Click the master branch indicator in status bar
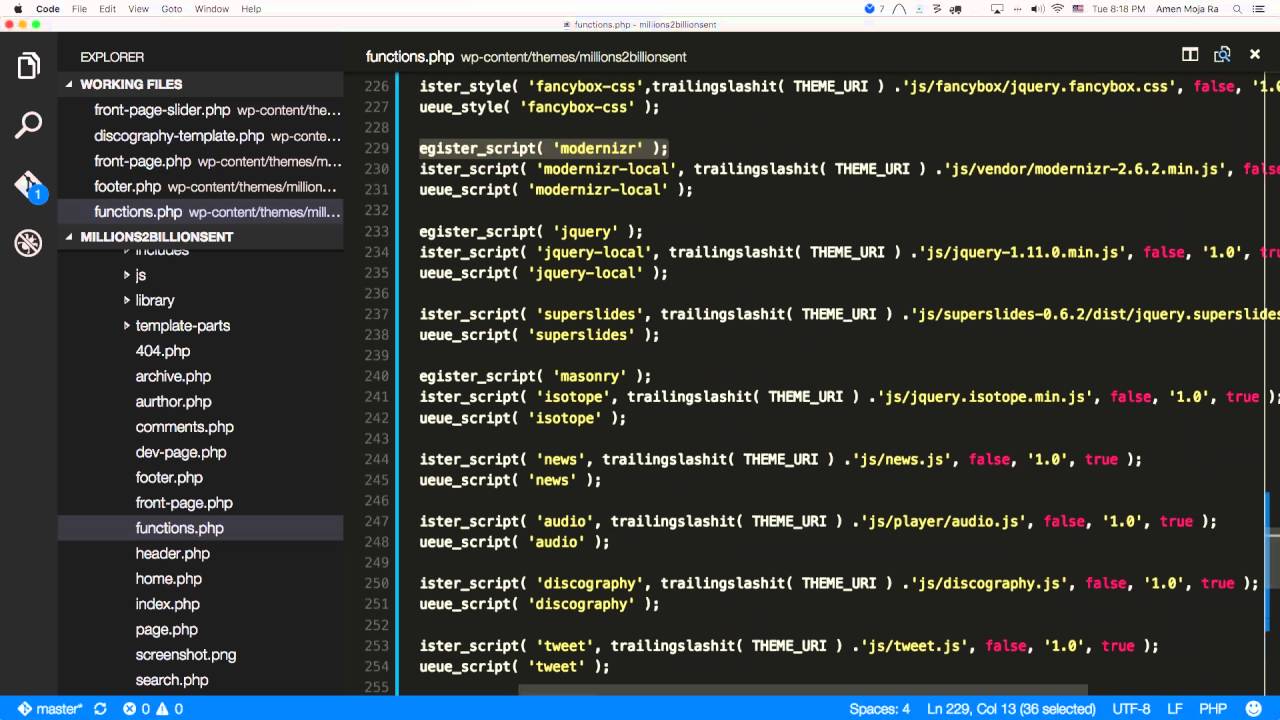 [50, 709]
